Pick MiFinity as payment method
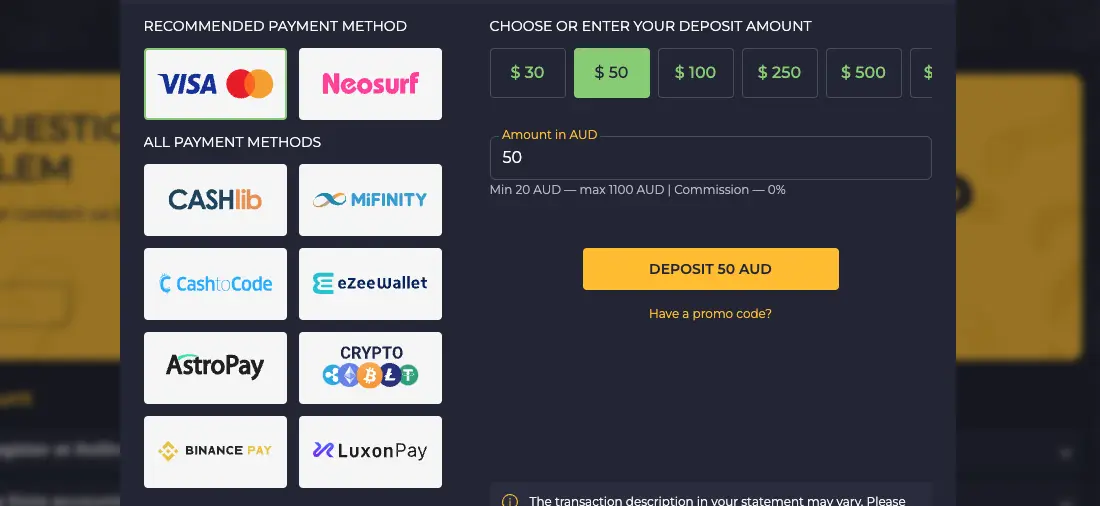Viewport: 1100px width, 506px height. click(370, 200)
